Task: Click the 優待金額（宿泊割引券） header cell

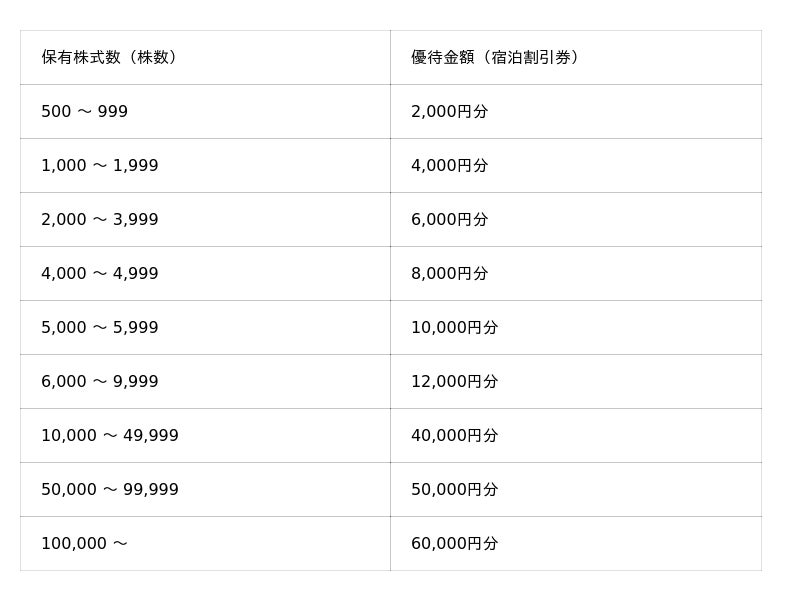Action: click(495, 58)
